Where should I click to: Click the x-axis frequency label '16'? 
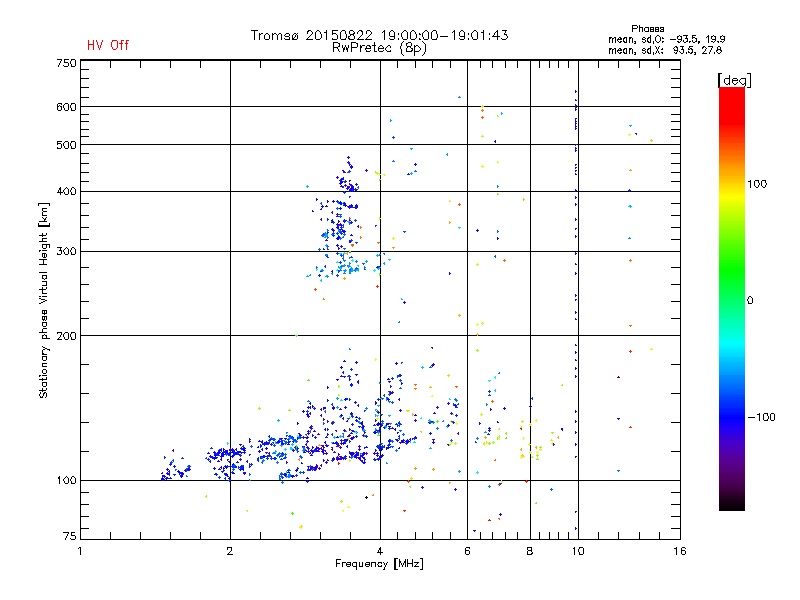pos(680,551)
